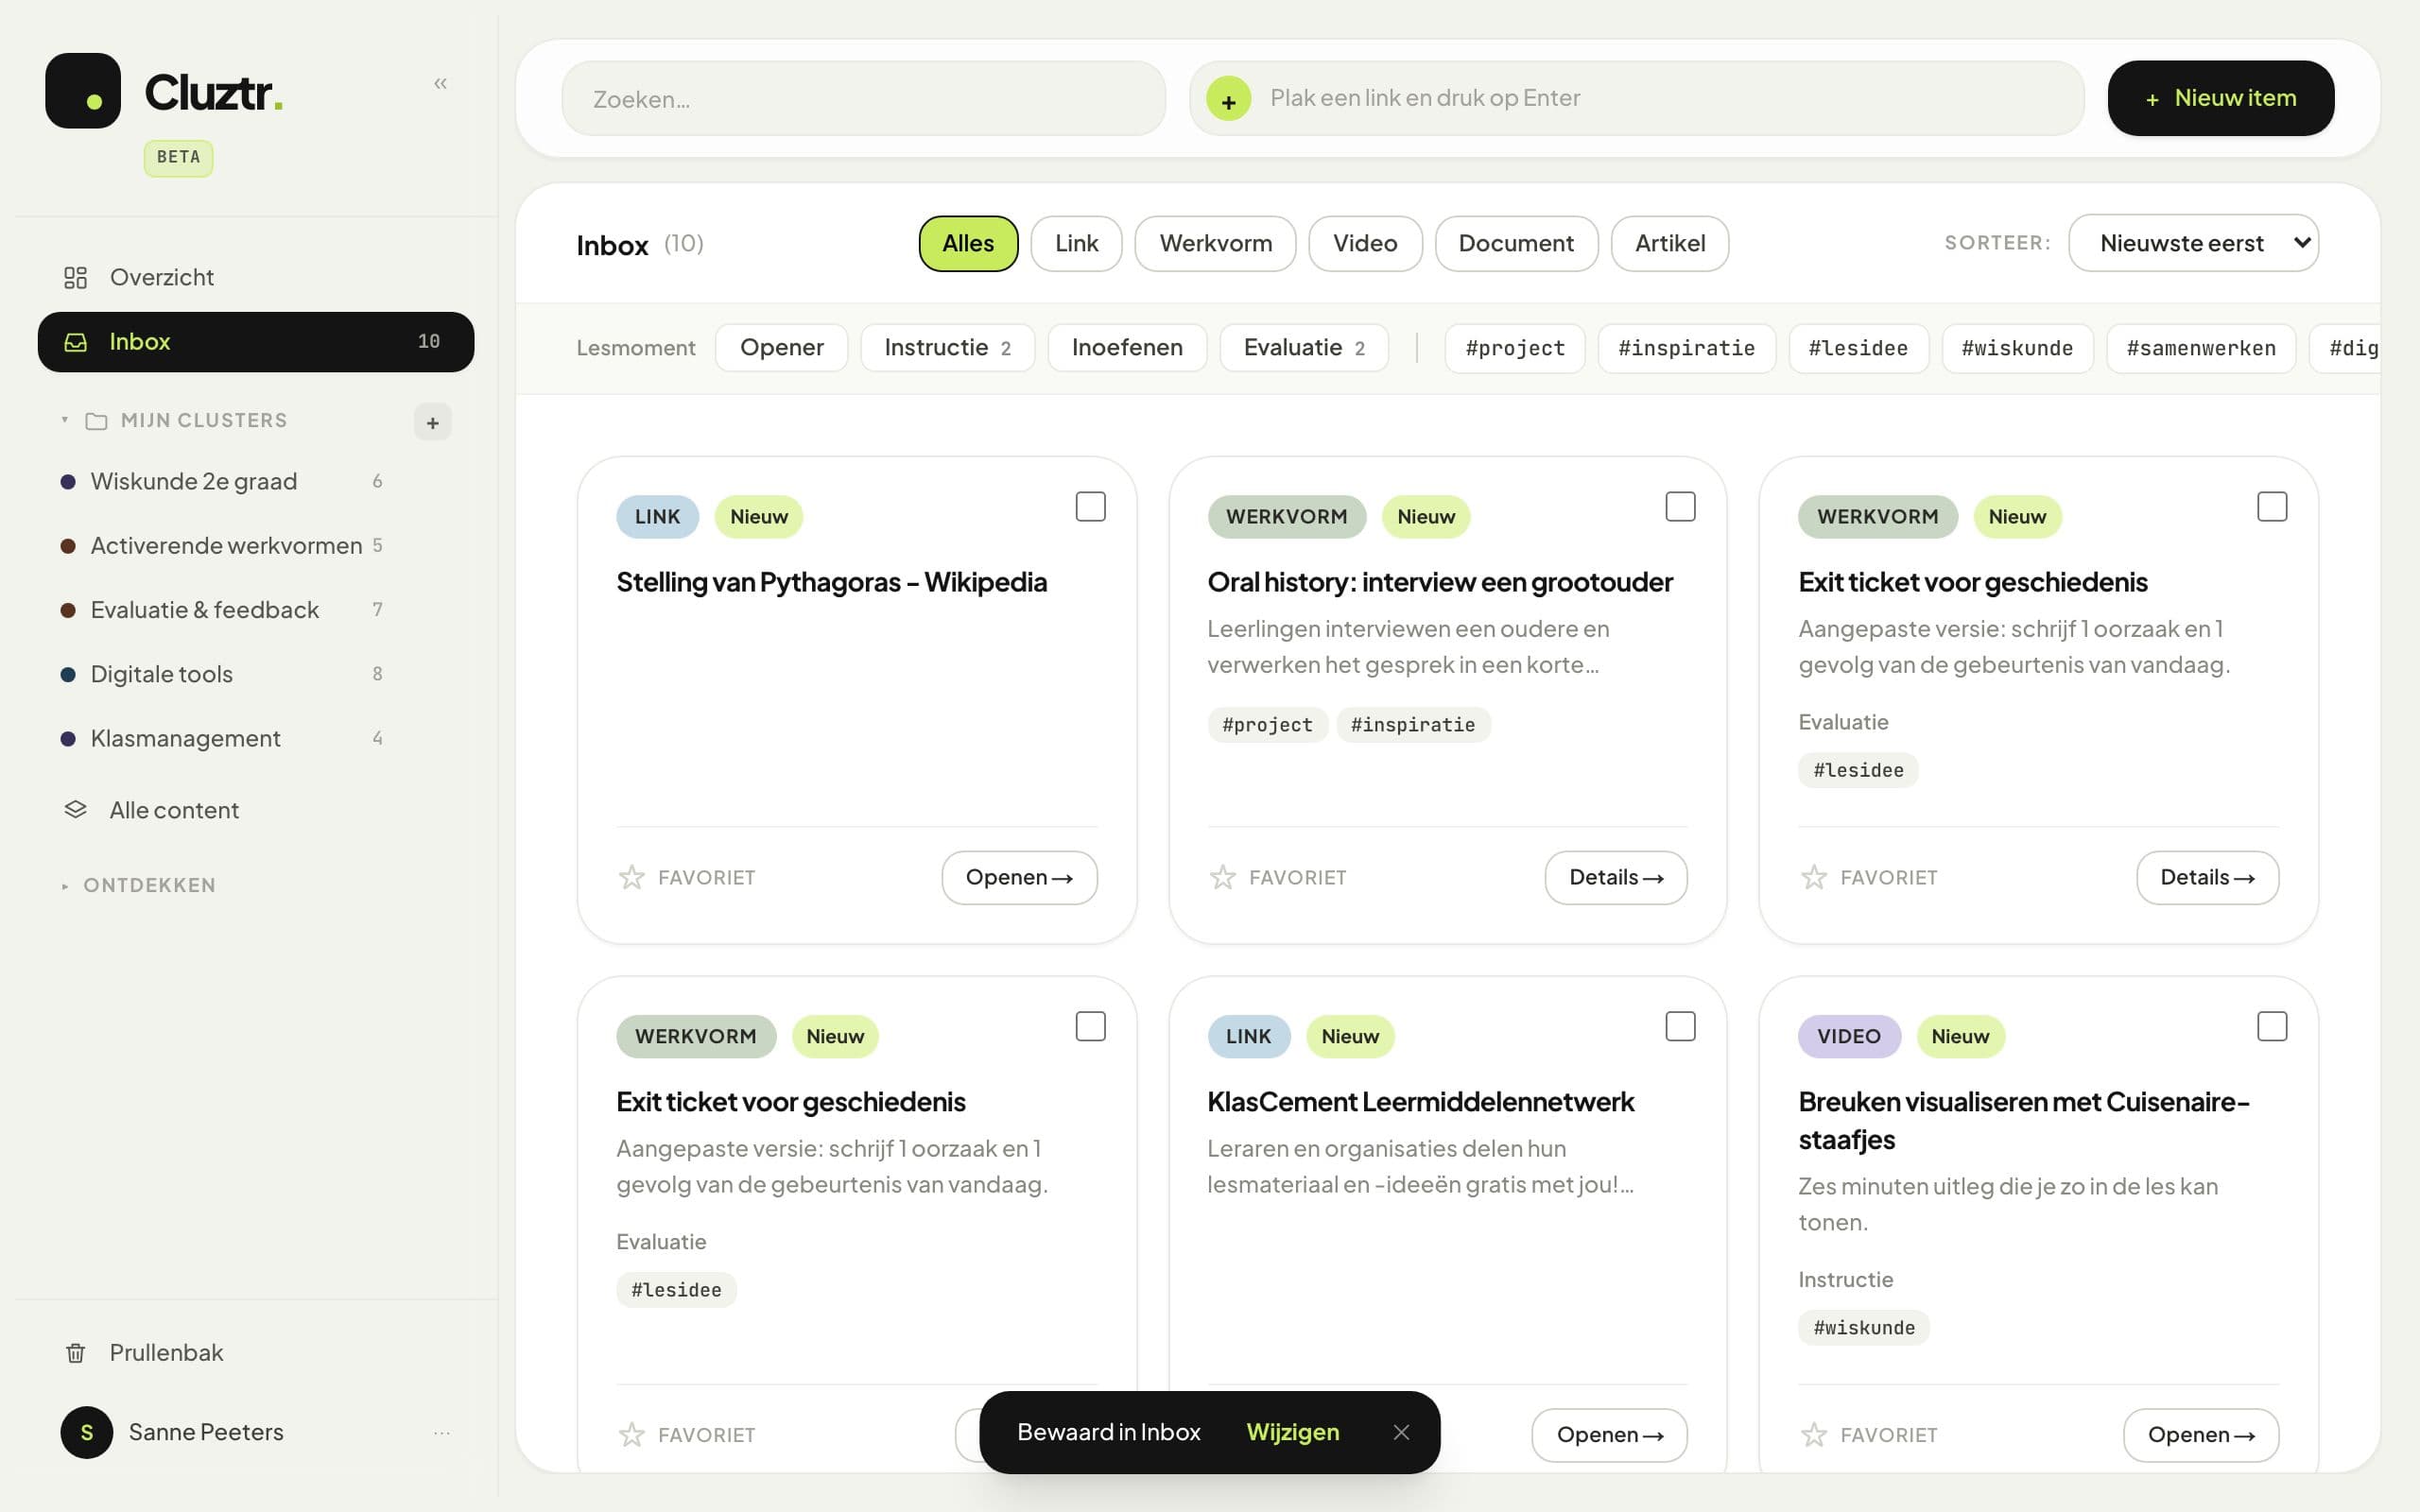
Task: Add a new cluster with plus icon
Action: pos(432,422)
